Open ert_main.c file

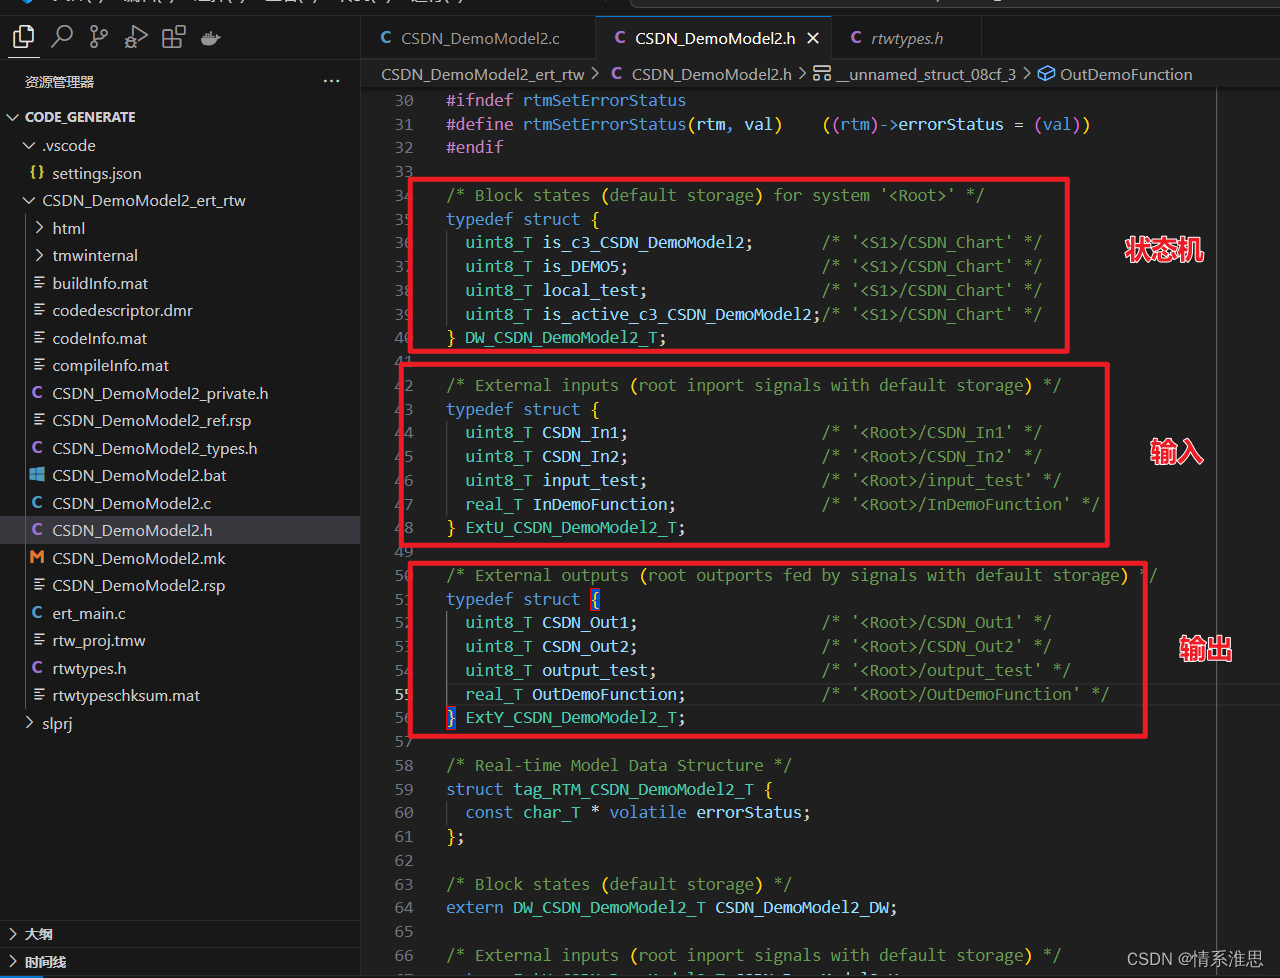coord(180,613)
